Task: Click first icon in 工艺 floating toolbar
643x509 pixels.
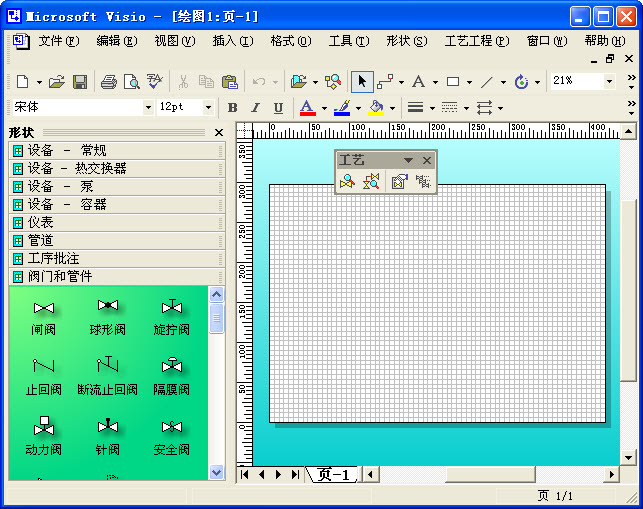Action: pyautogui.click(x=347, y=181)
